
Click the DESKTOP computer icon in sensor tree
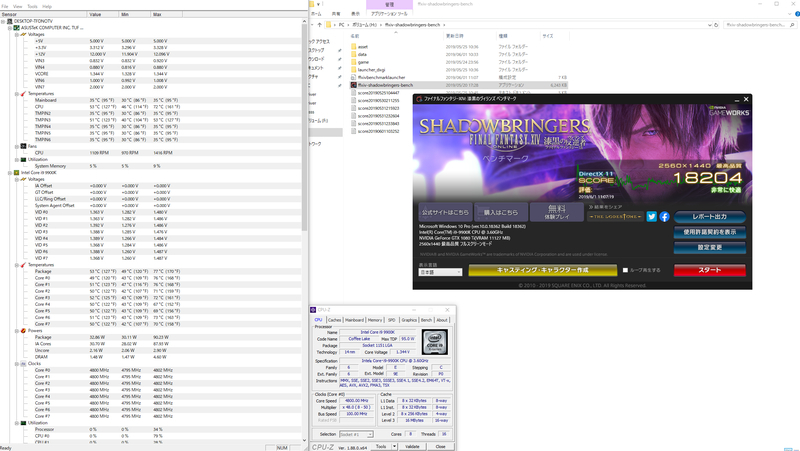(10, 21)
